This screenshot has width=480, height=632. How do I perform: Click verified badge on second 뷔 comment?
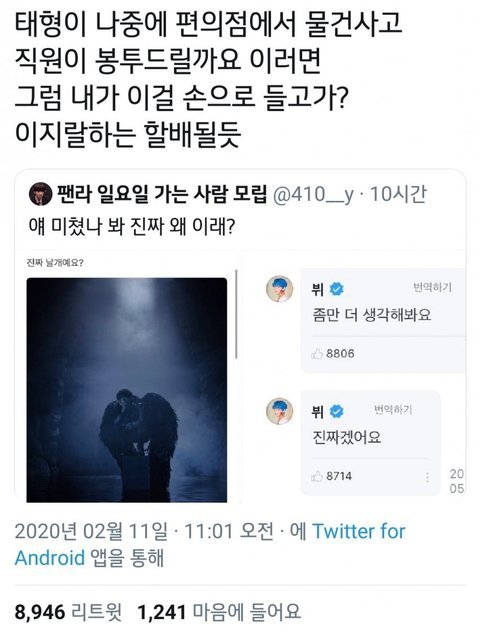(x=337, y=412)
